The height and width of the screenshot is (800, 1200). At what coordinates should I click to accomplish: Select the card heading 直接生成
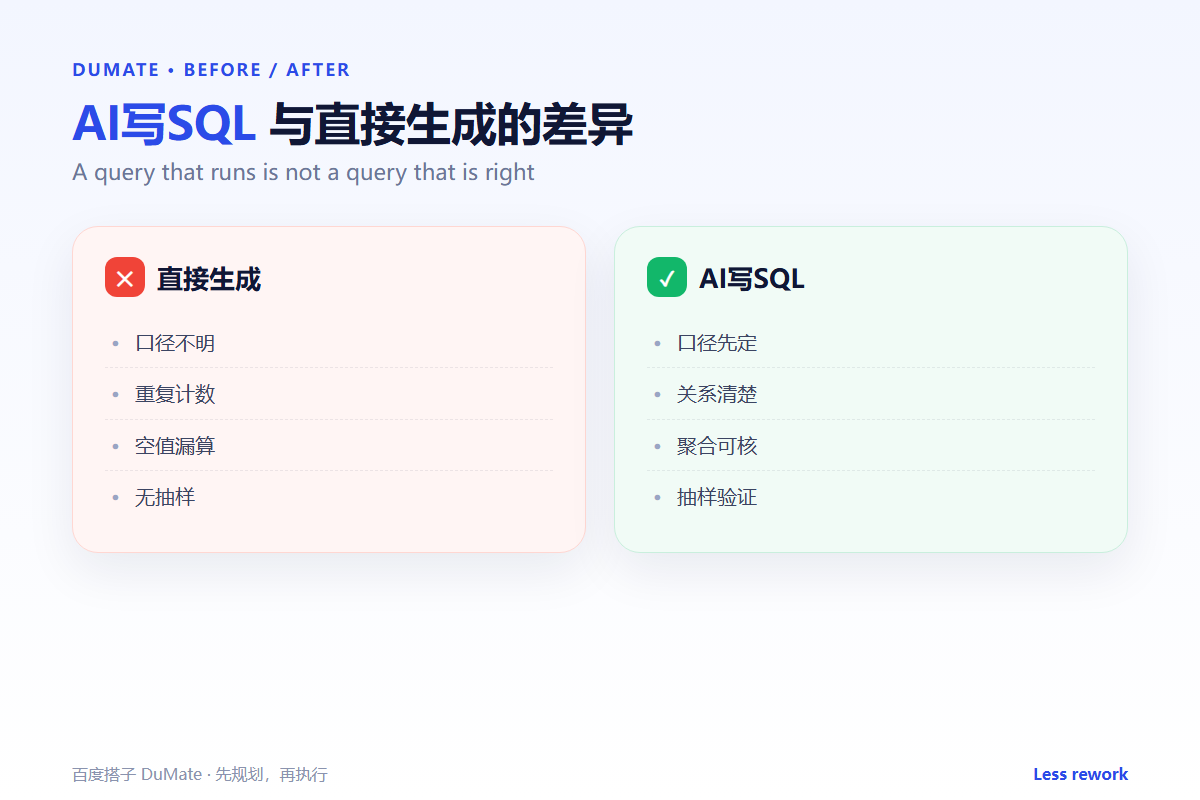tap(208, 279)
